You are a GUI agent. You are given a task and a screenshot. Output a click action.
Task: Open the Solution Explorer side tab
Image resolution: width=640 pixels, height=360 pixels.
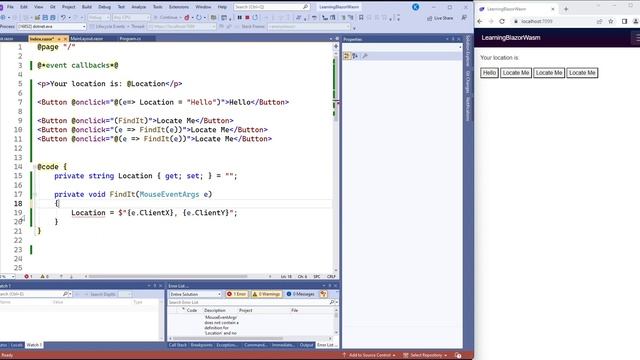pos(468,51)
